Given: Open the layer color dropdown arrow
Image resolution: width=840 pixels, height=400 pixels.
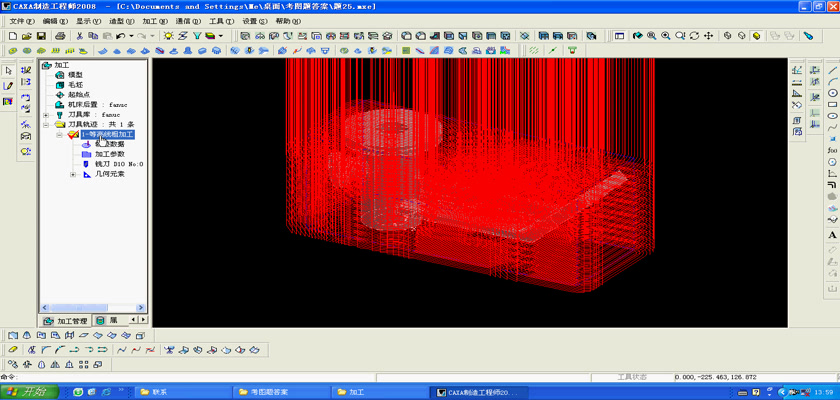Looking at the screenshot, I should 221,36.
